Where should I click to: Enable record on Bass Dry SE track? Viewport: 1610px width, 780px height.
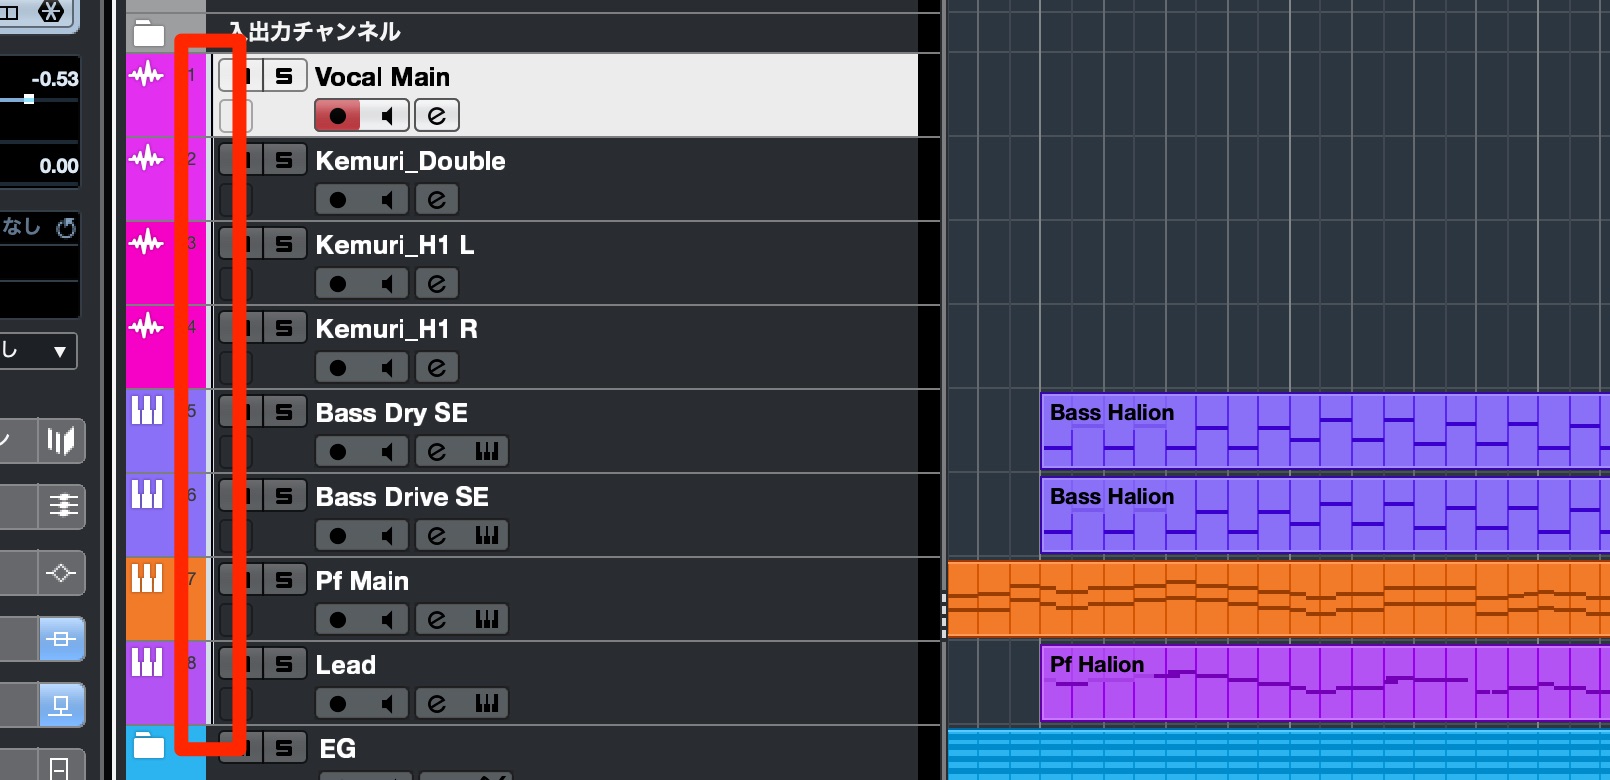(x=338, y=452)
